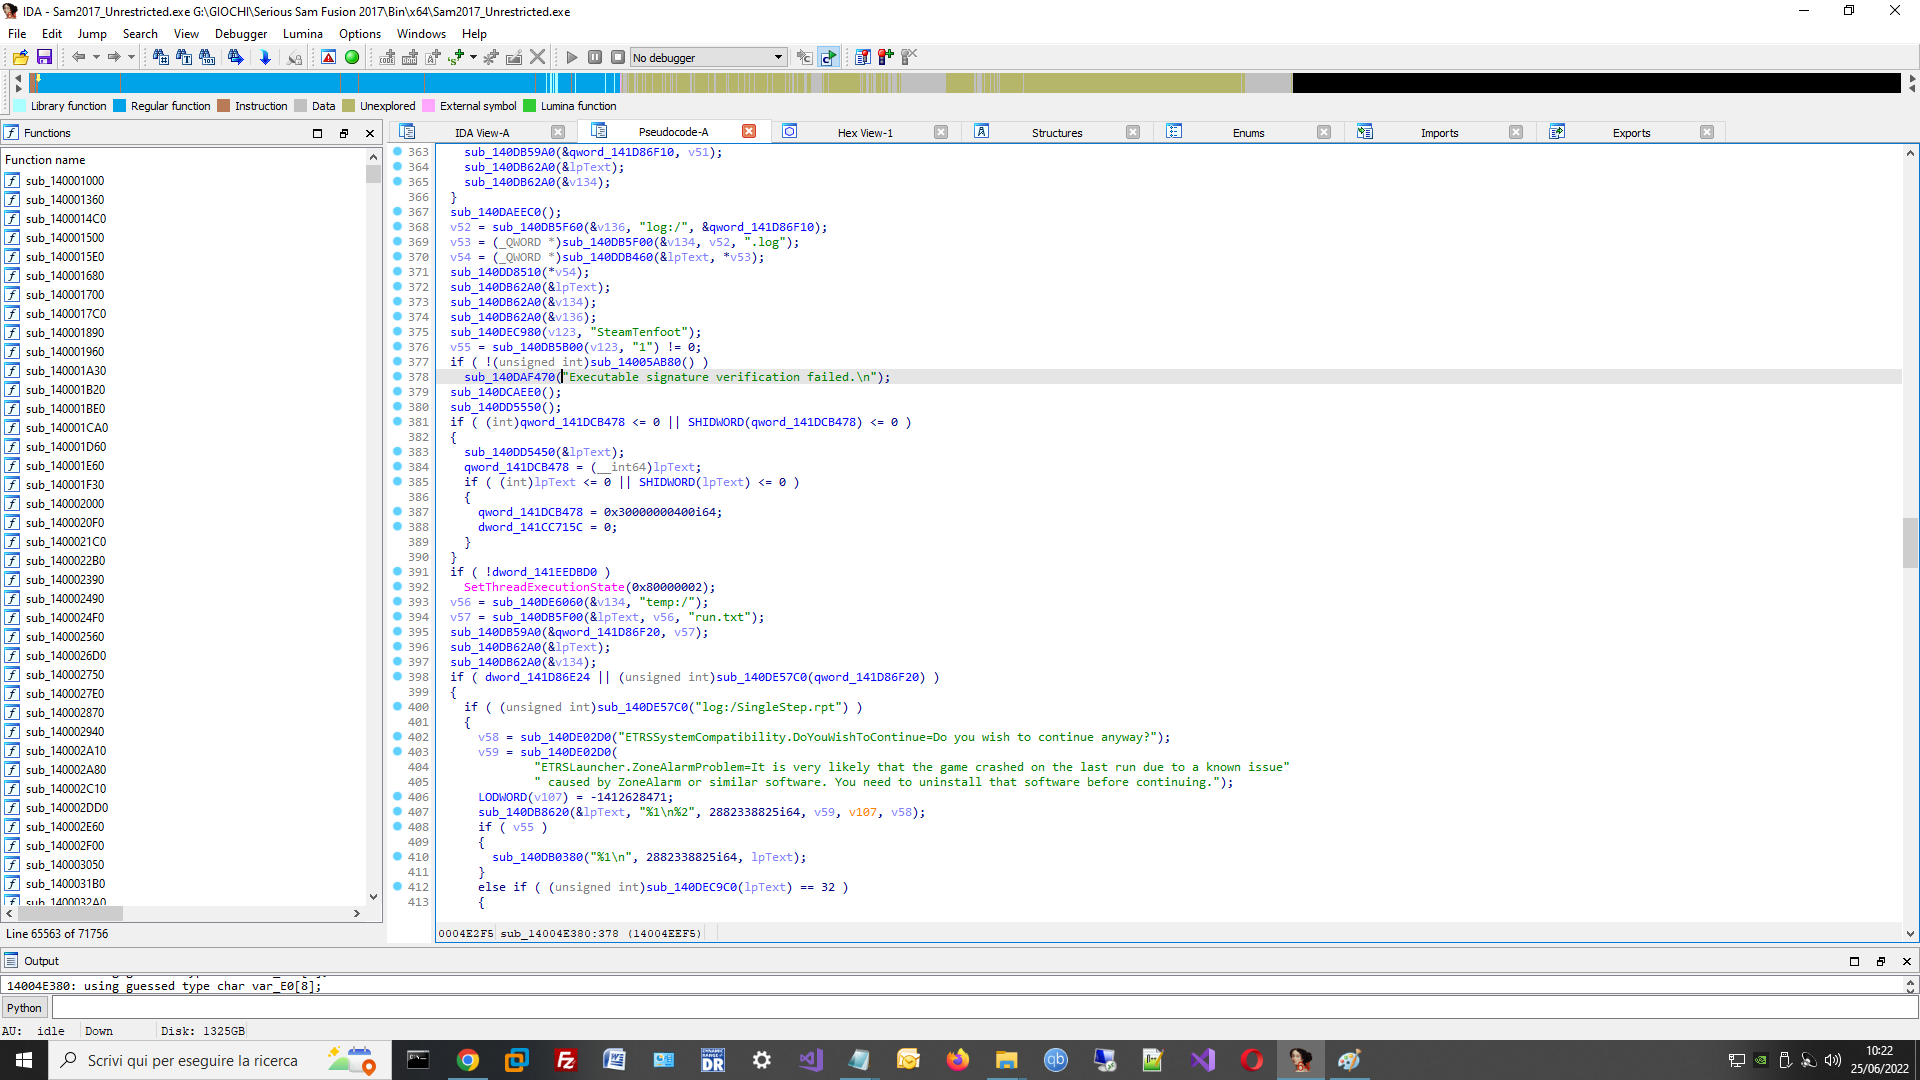This screenshot has width=1920, height=1080.
Task: Pause the debugger process
Action: pyautogui.click(x=595, y=57)
